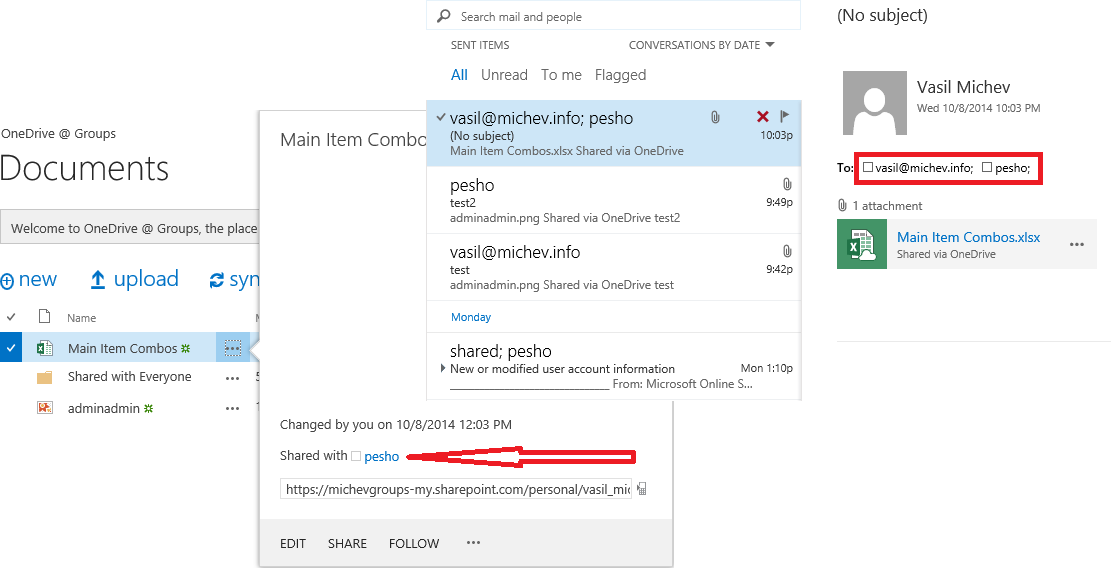The width and height of the screenshot is (1111, 568).
Task: Click the image icon for adminadmin
Action: point(45,407)
